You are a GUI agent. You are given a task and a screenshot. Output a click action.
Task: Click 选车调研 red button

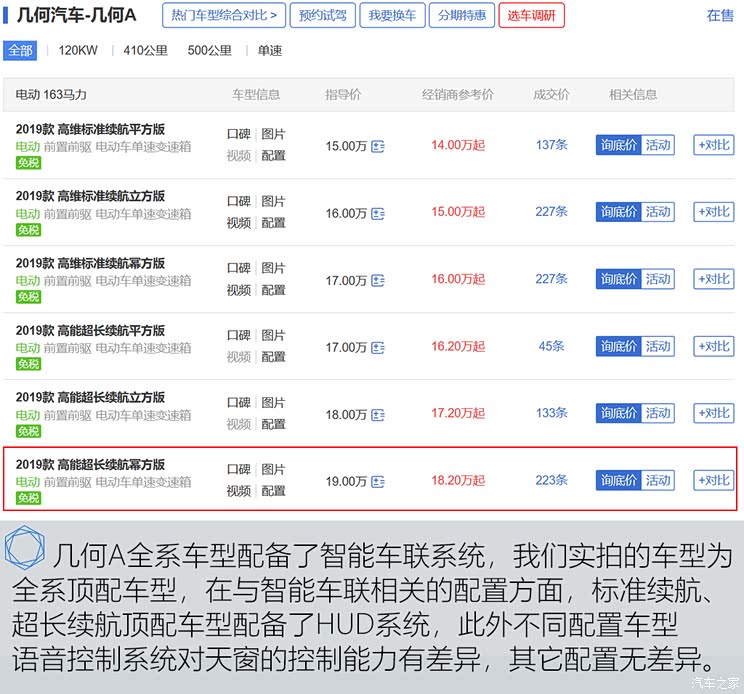531,15
